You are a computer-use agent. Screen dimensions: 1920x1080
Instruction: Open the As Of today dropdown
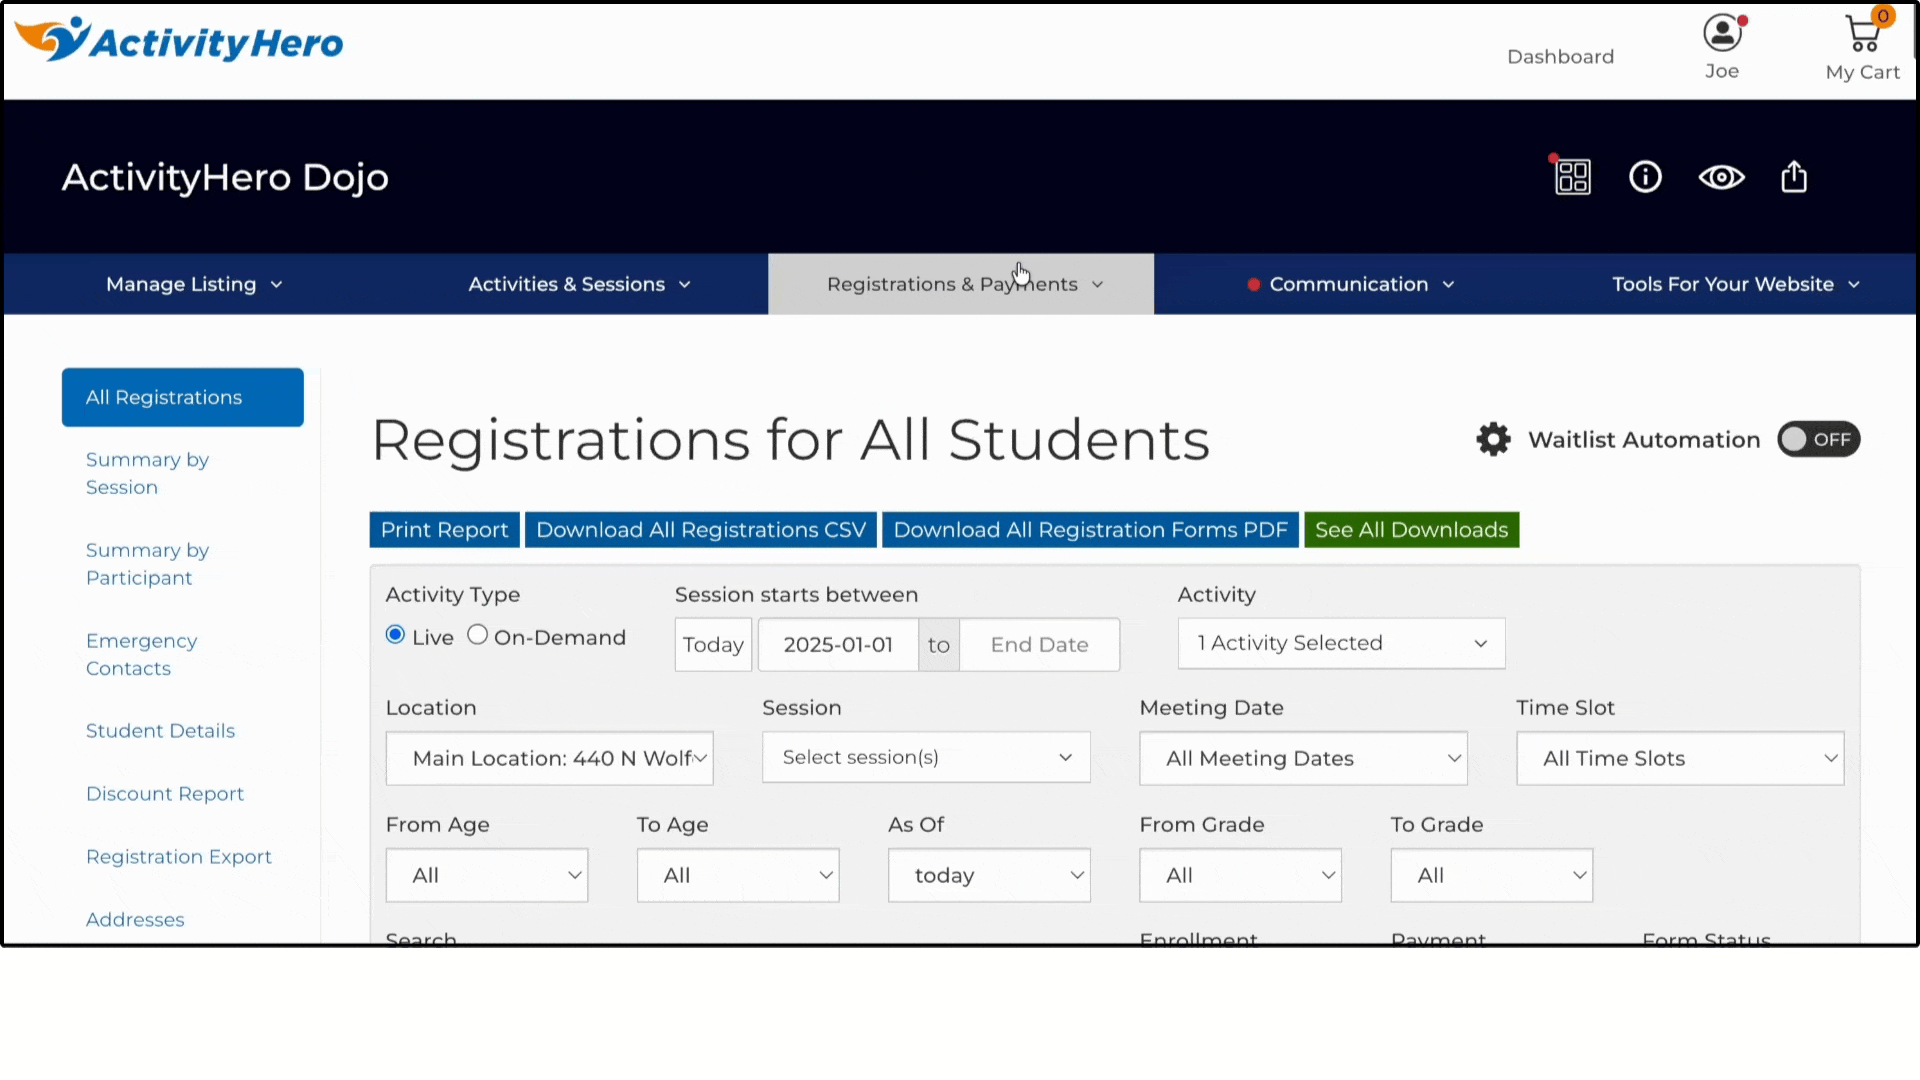[x=989, y=875]
